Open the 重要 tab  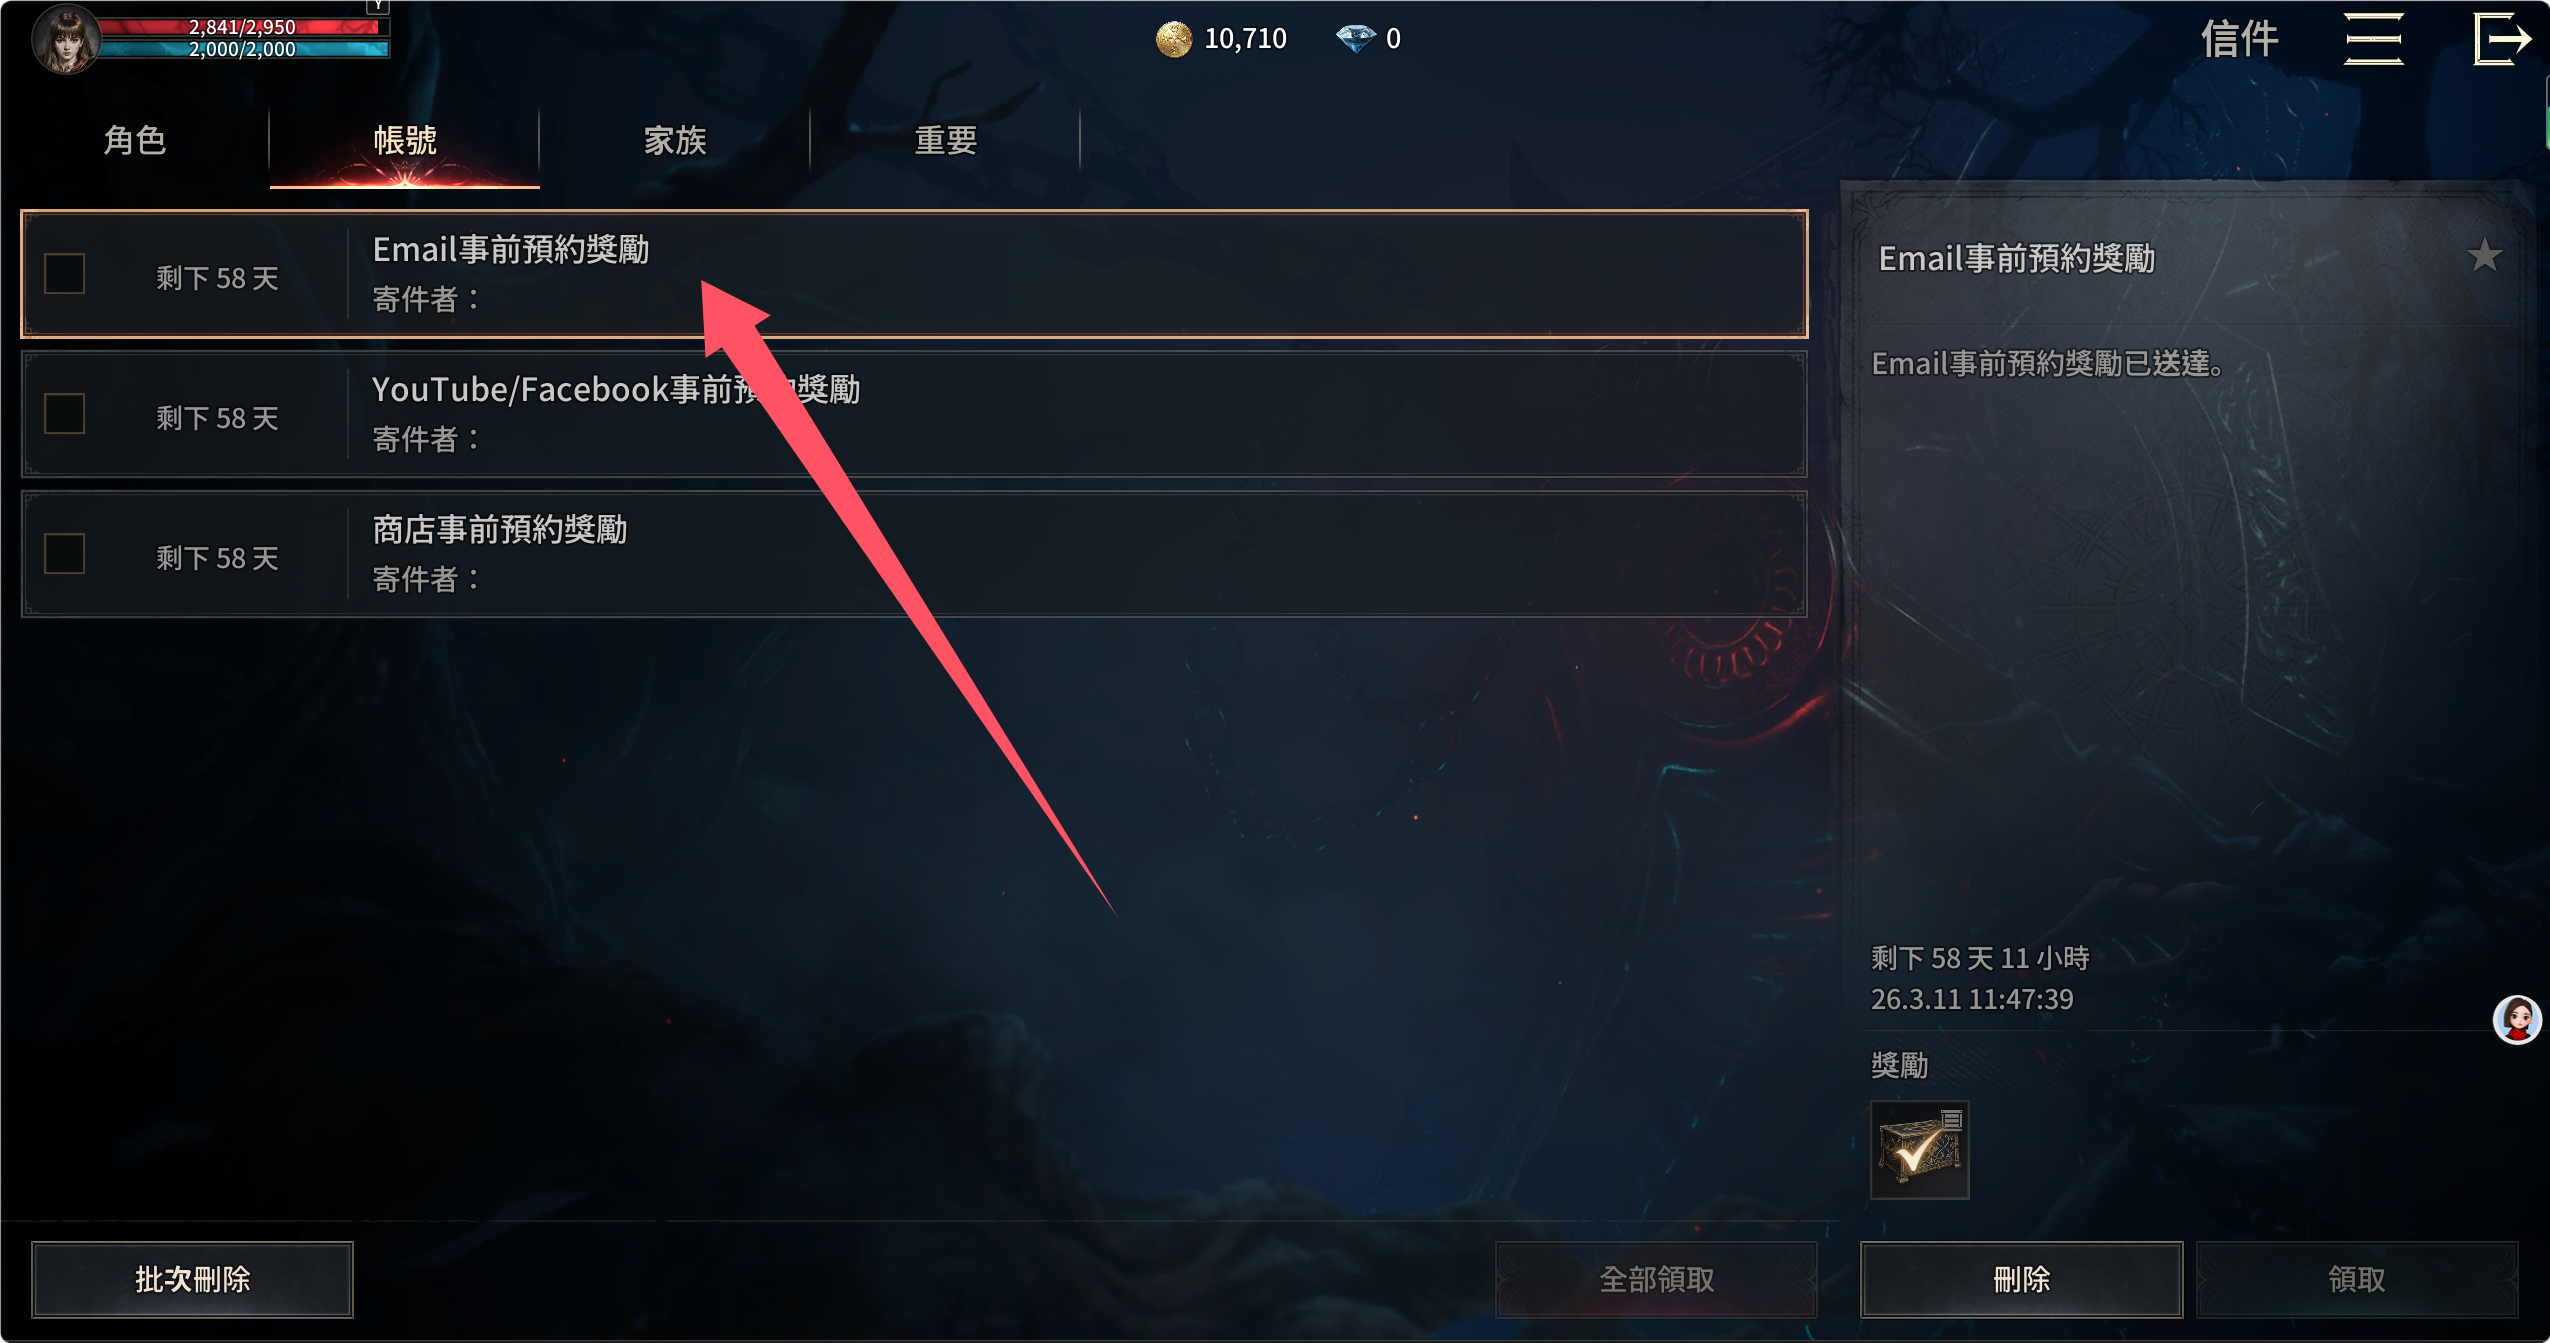click(x=945, y=140)
